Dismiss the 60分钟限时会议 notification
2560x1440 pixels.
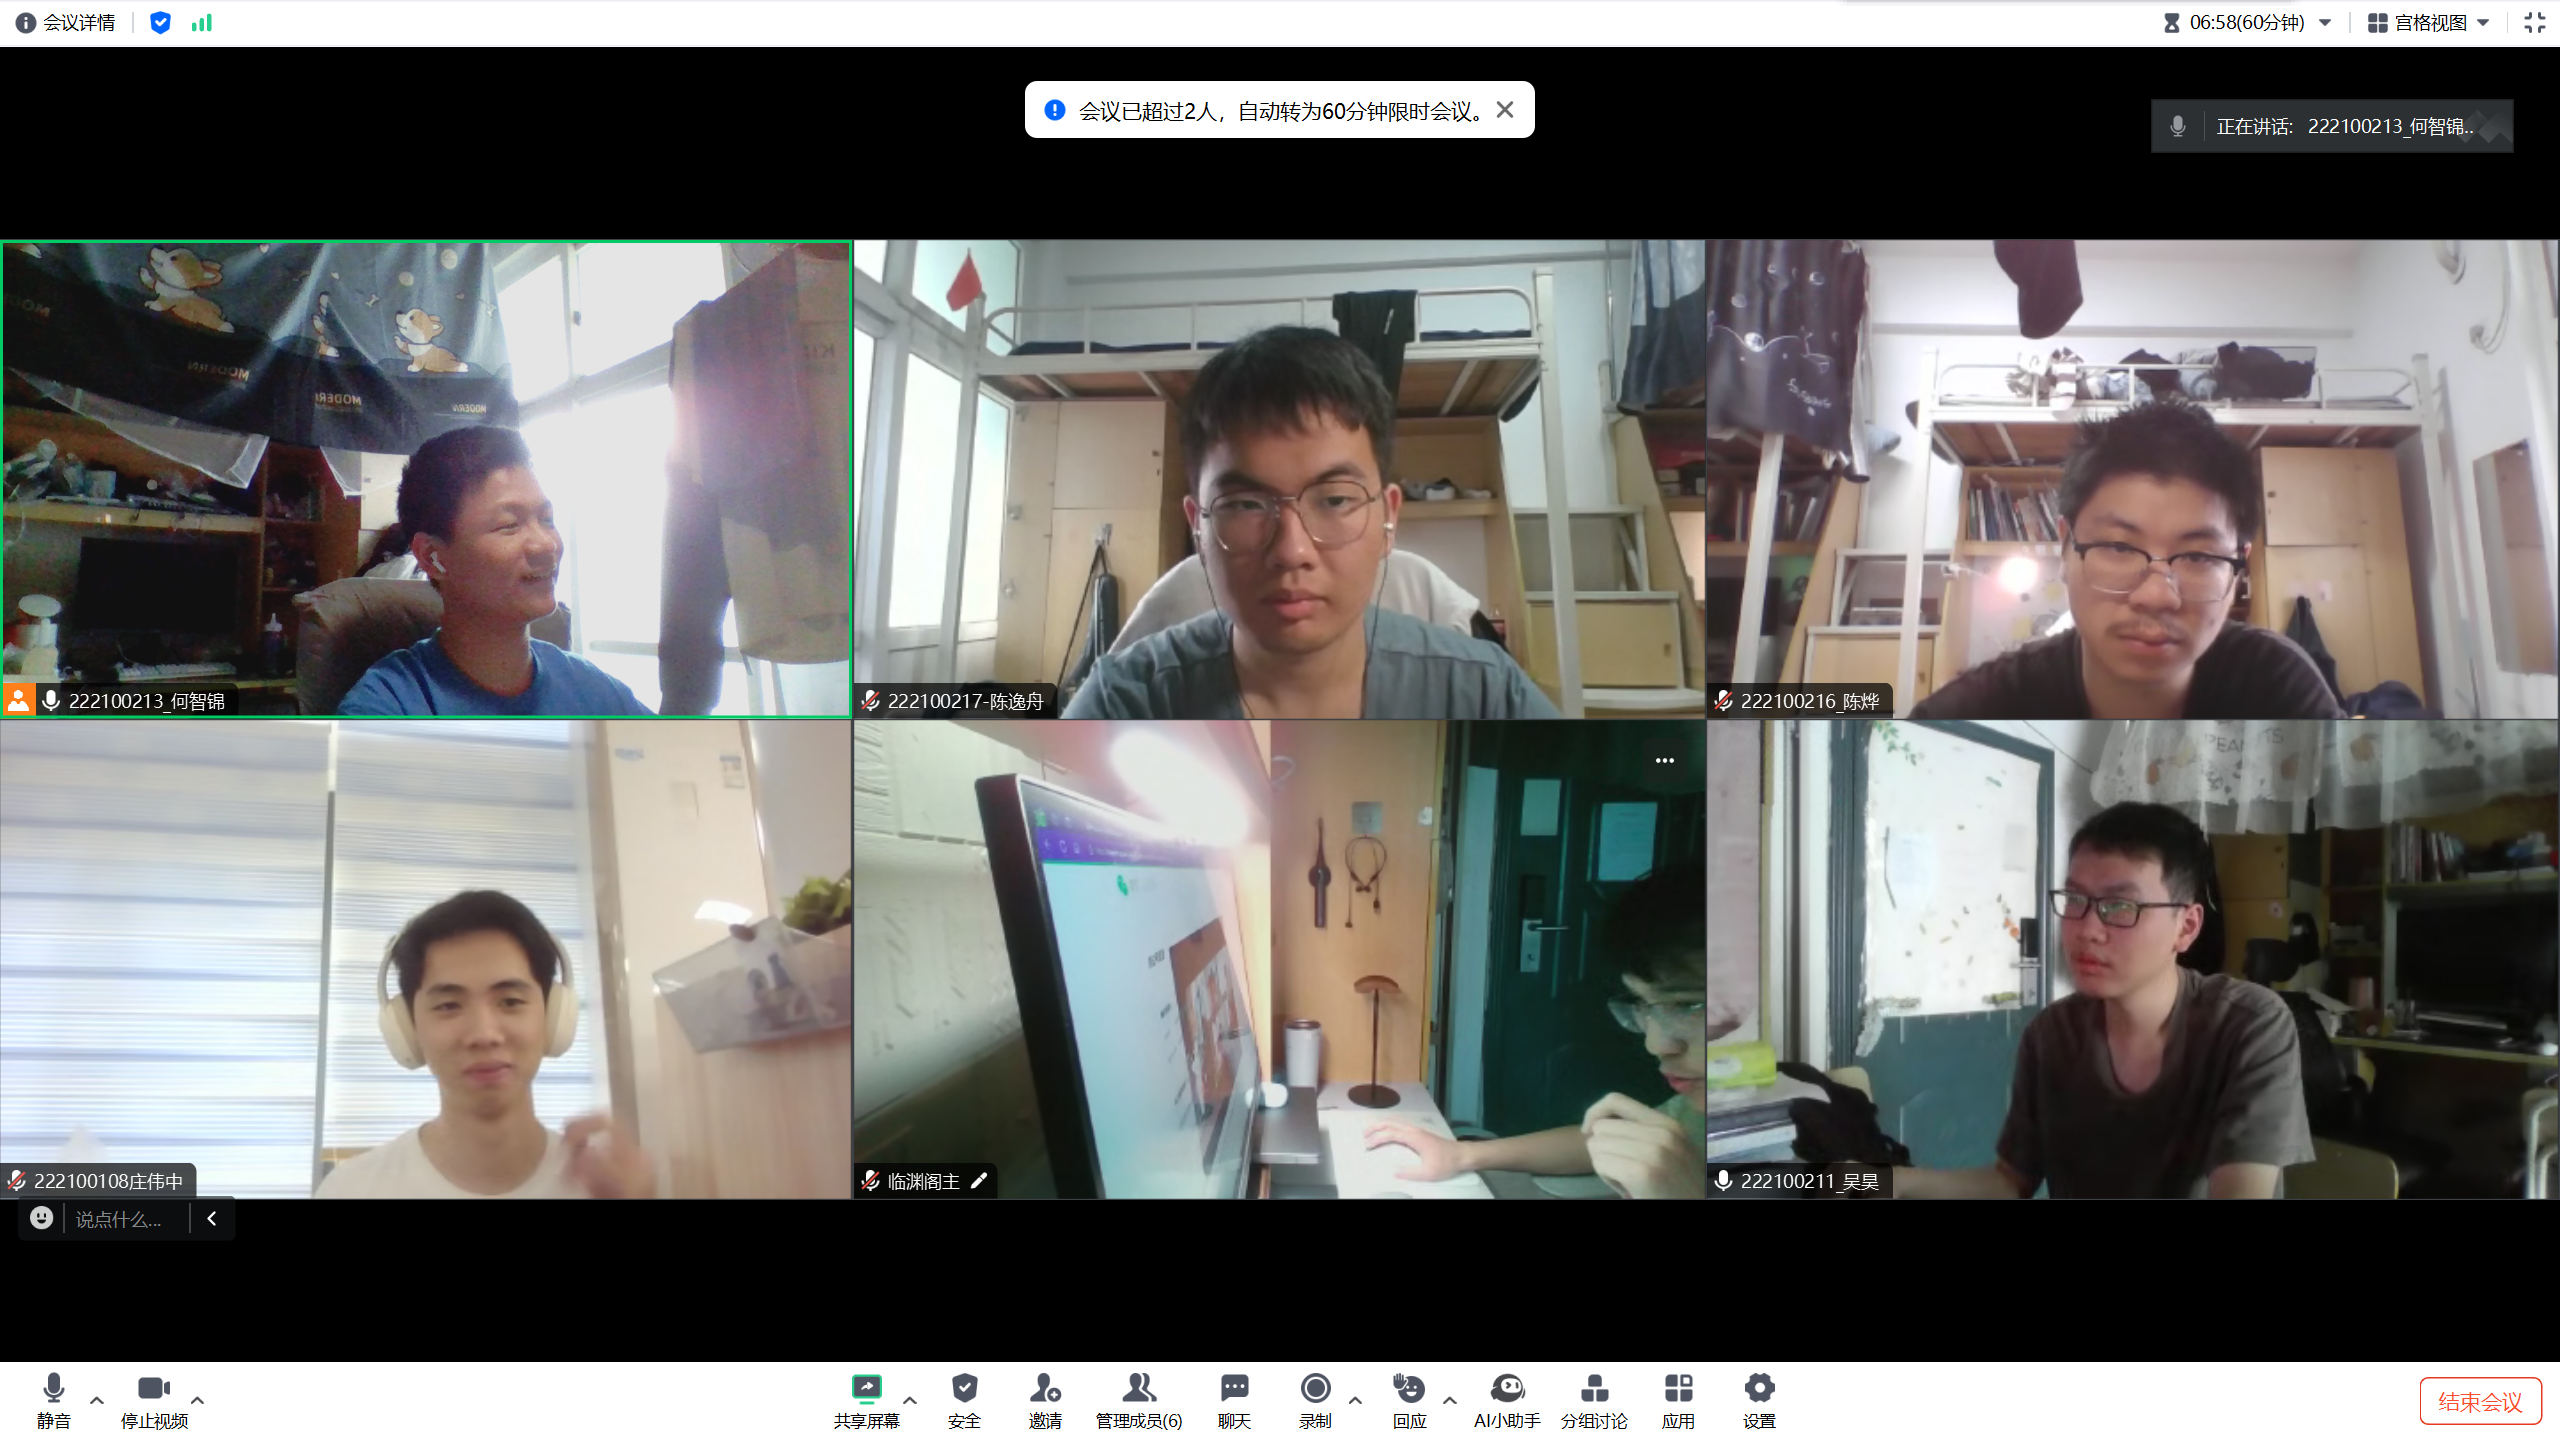tap(1505, 110)
